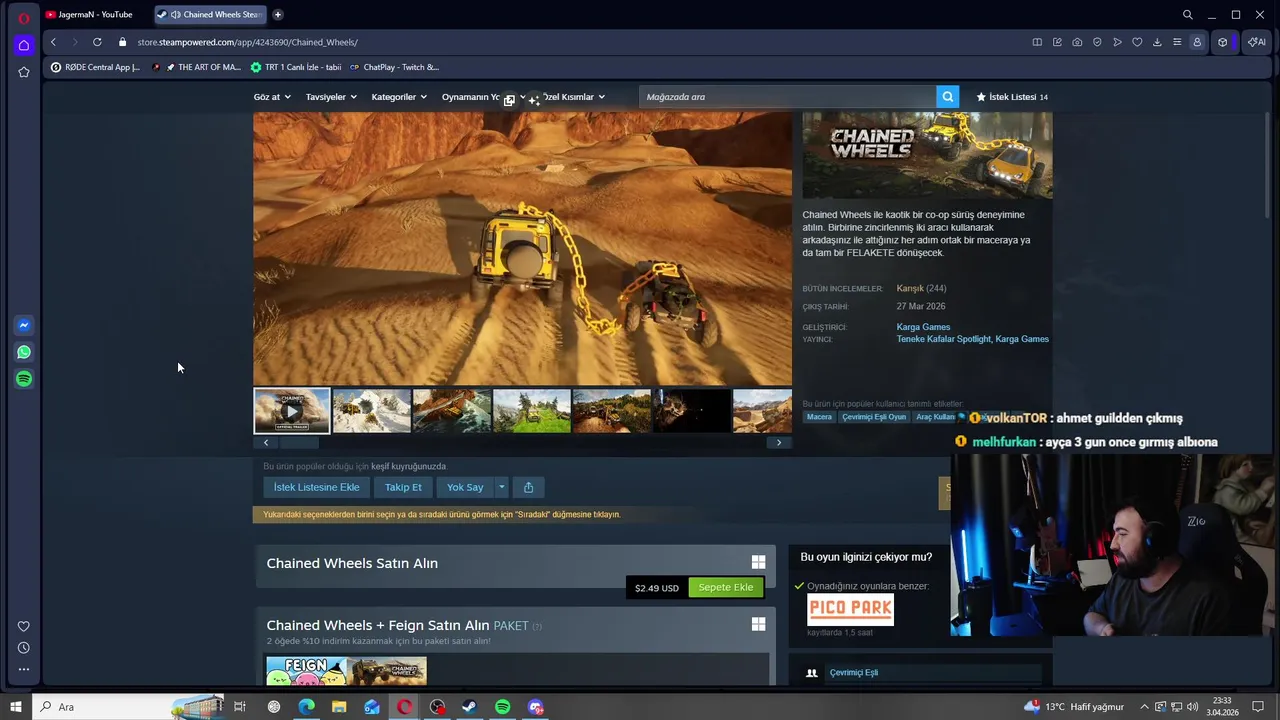The height and width of the screenshot is (720, 1280).
Task: Select the dark night screenshot thumbnail
Action: tap(692, 411)
